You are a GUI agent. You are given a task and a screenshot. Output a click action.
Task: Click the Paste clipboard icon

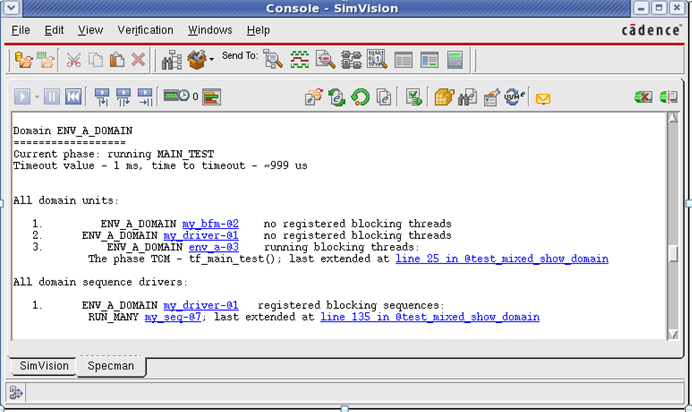(x=117, y=60)
